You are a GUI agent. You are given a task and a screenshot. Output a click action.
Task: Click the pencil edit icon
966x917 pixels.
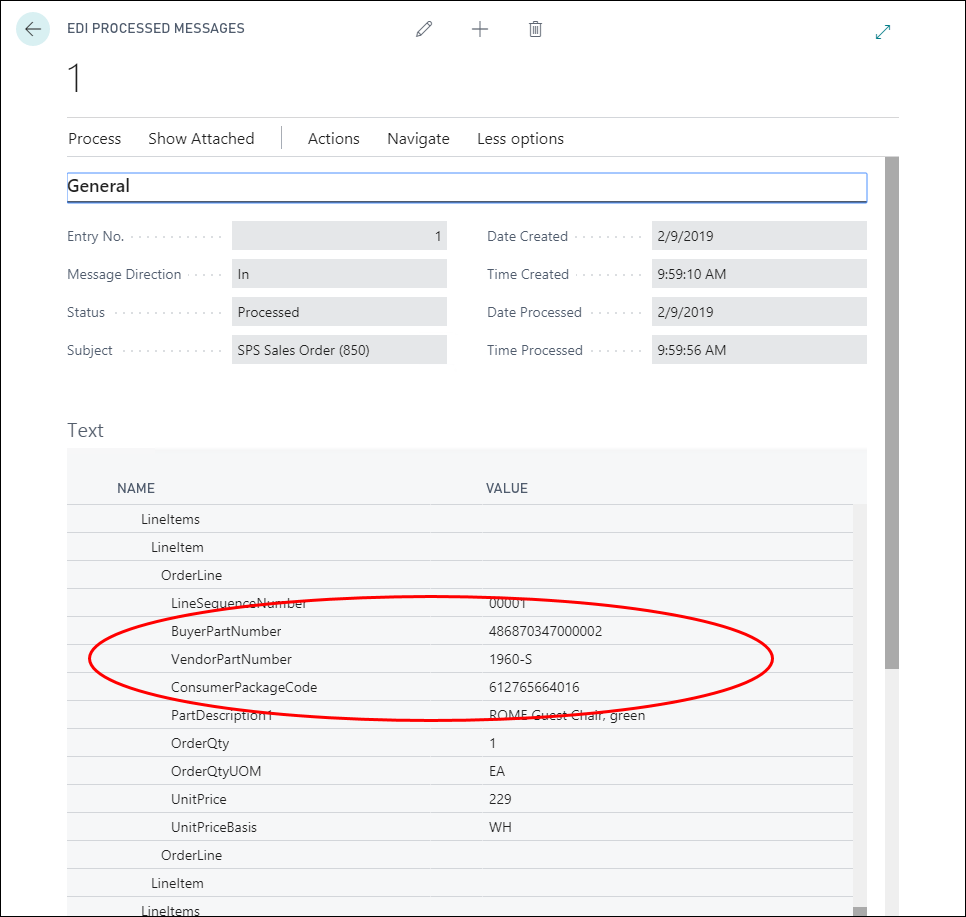click(x=424, y=30)
